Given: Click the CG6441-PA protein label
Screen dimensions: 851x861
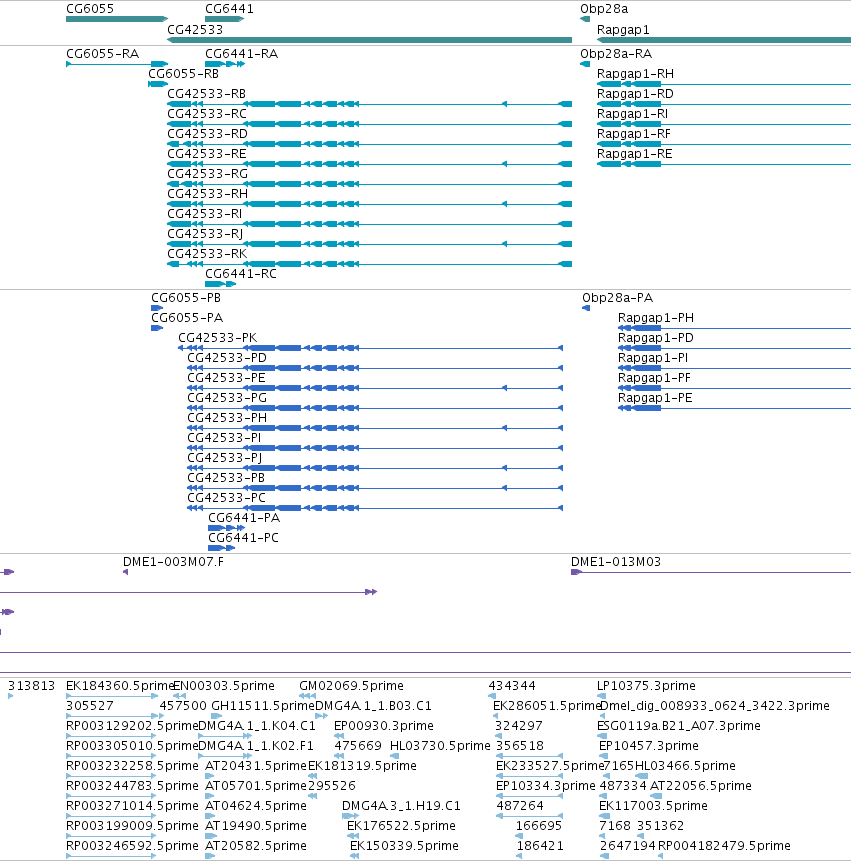Looking at the screenshot, I should pos(244,518).
